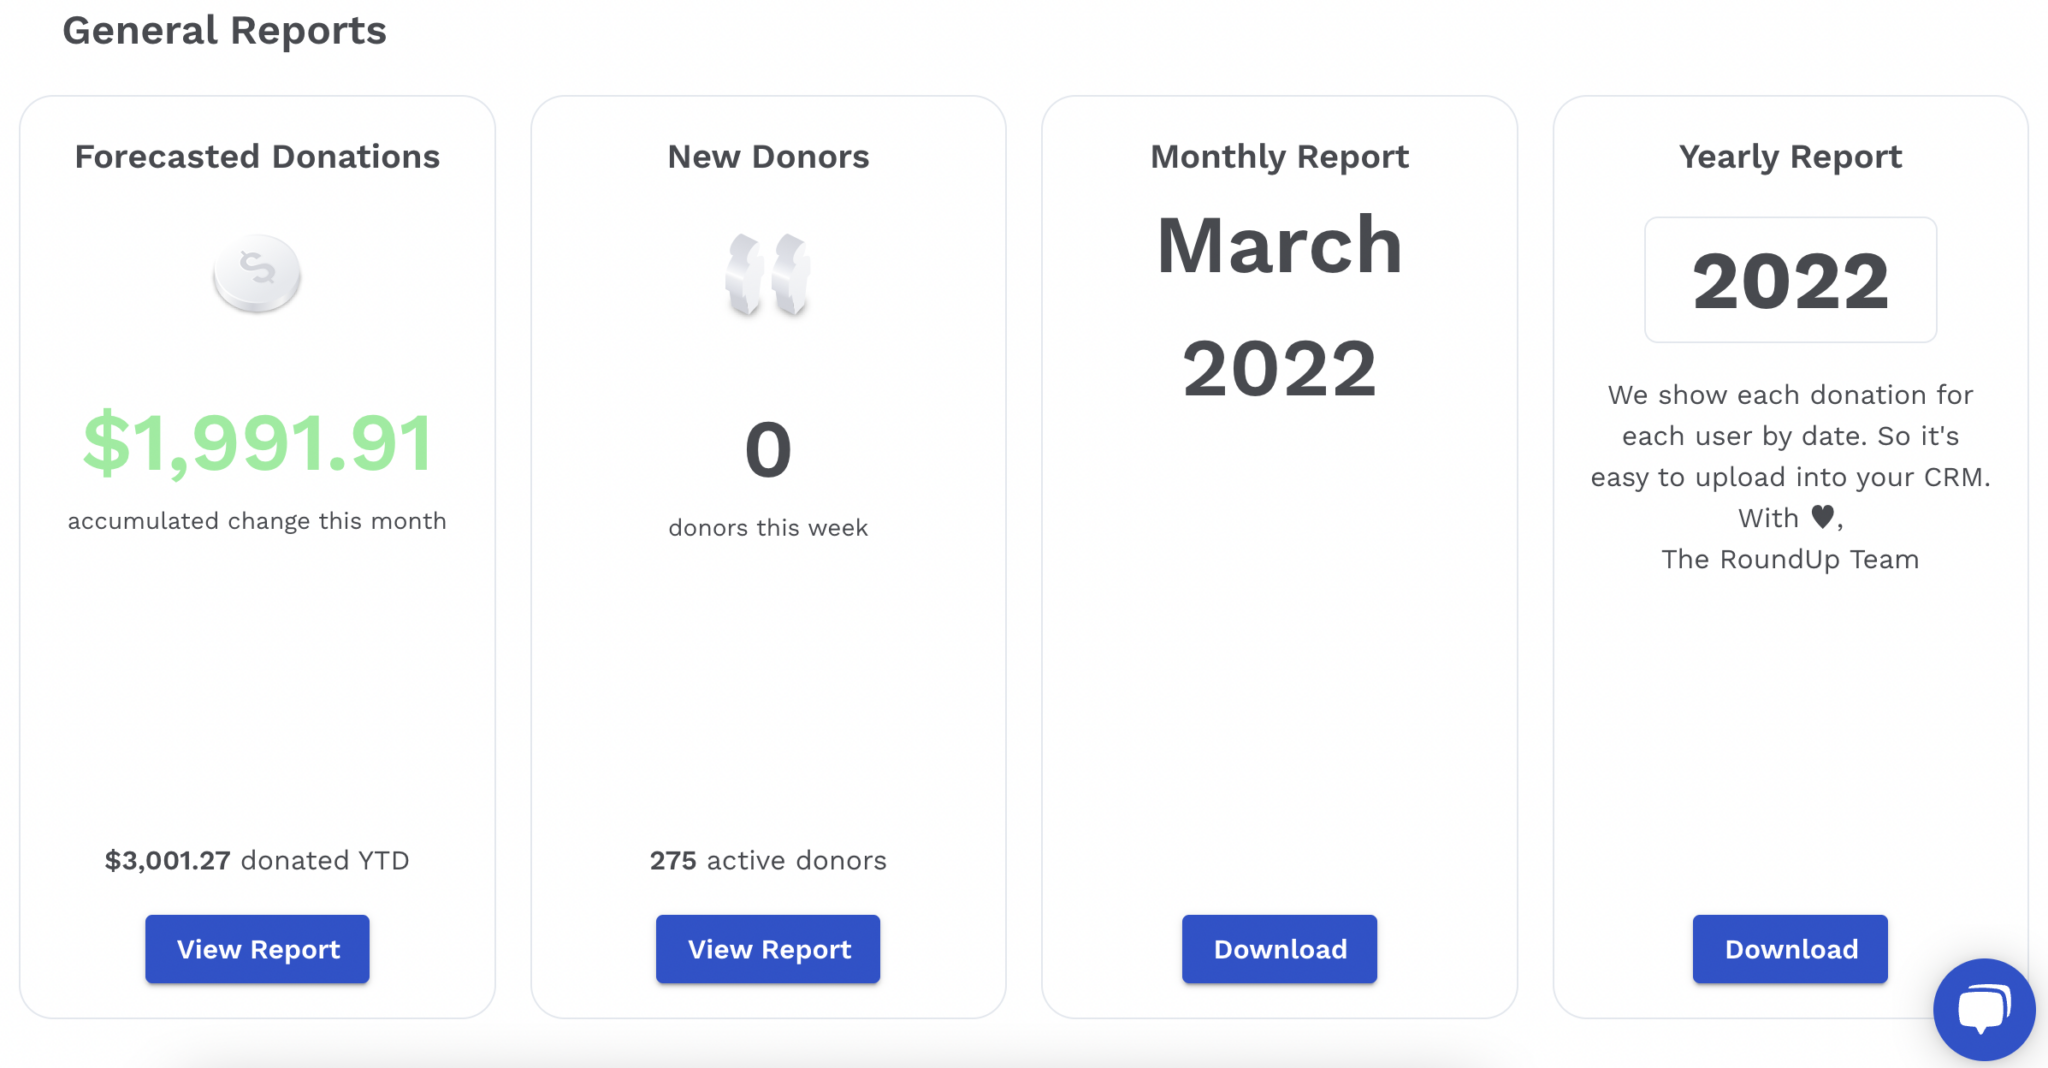2048x1068 pixels.
Task: Click the View Report button under New Donors
Action: coord(767,949)
